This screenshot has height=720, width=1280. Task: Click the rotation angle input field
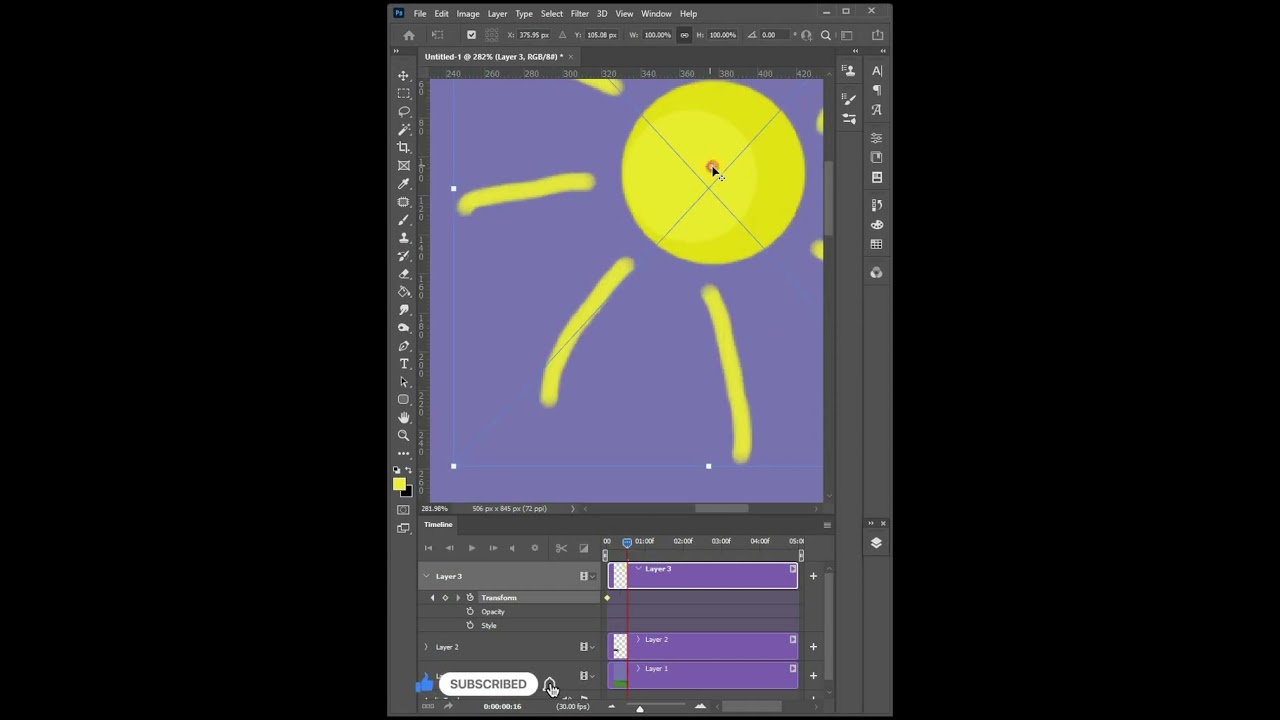[776, 35]
